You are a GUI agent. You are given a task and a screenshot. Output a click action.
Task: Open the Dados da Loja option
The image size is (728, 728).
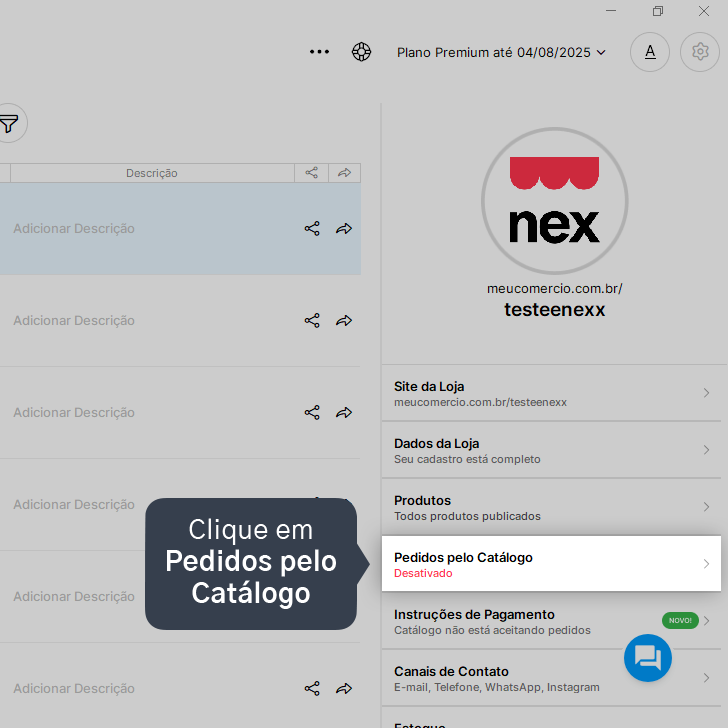[x=551, y=450]
